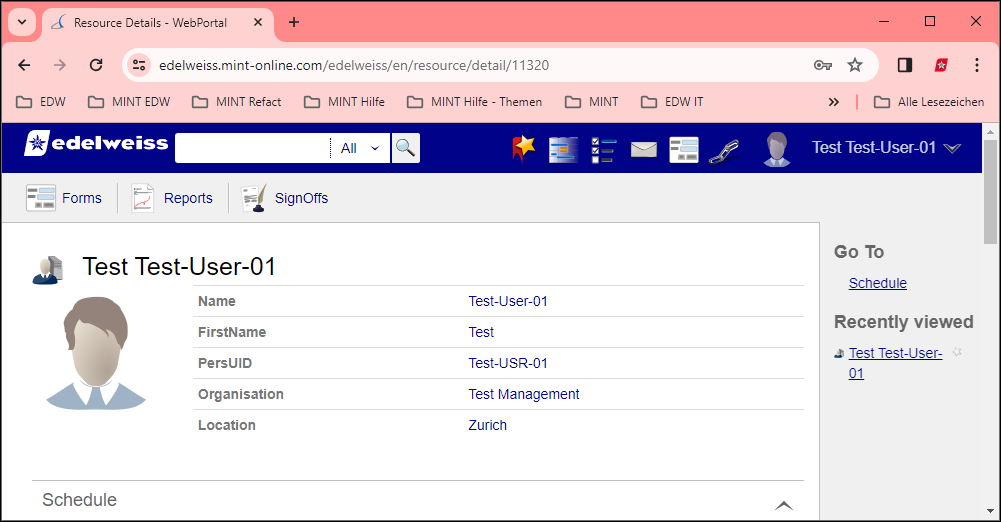
Task: Open the checklist tasks icon
Action: coord(603,150)
